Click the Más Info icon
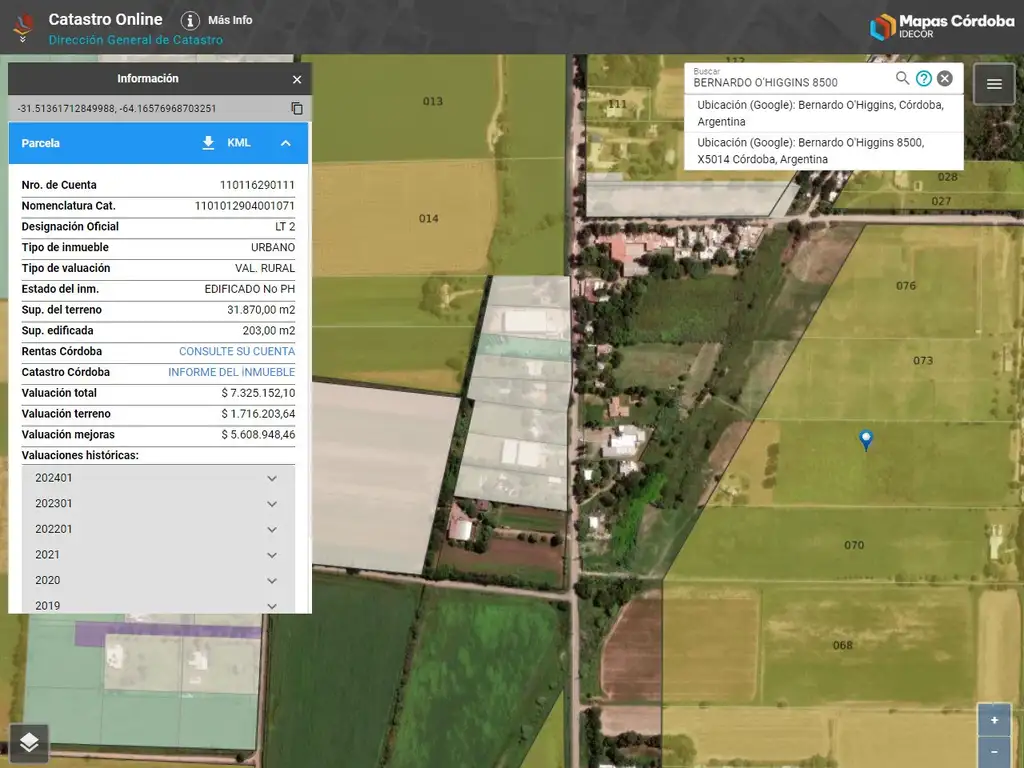The height and width of the screenshot is (768, 1024). (x=190, y=20)
